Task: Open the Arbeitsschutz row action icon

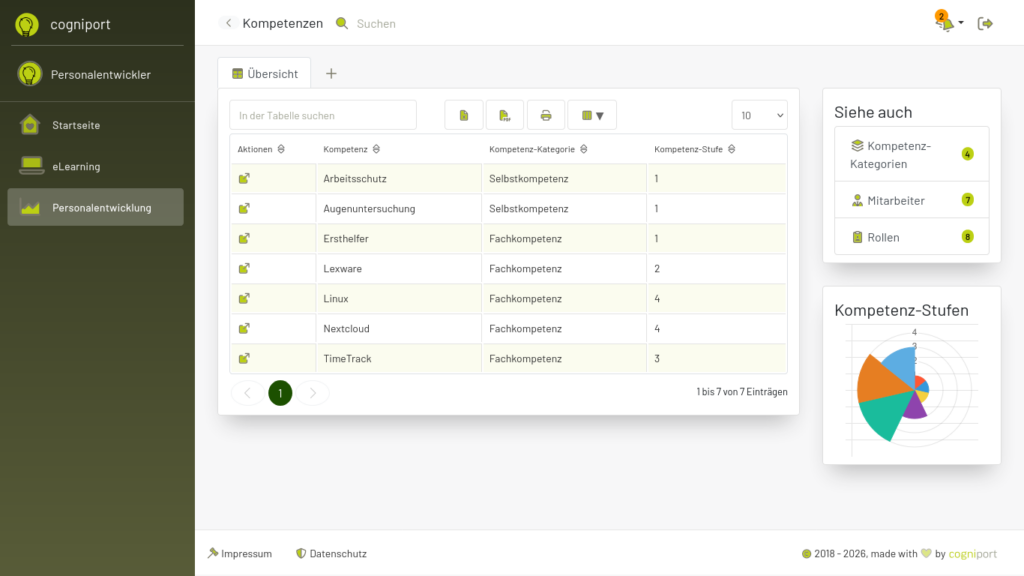Action: click(244, 179)
